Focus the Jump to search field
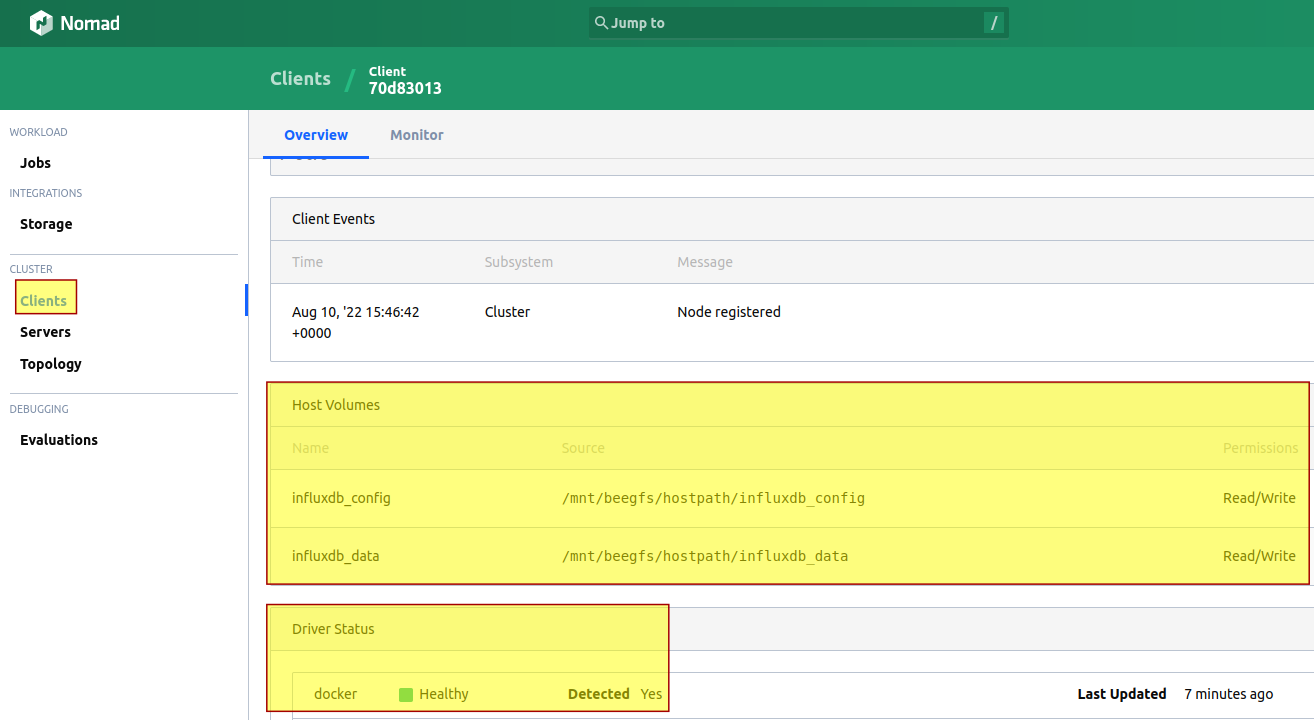The image size is (1314, 720). click(x=799, y=23)
